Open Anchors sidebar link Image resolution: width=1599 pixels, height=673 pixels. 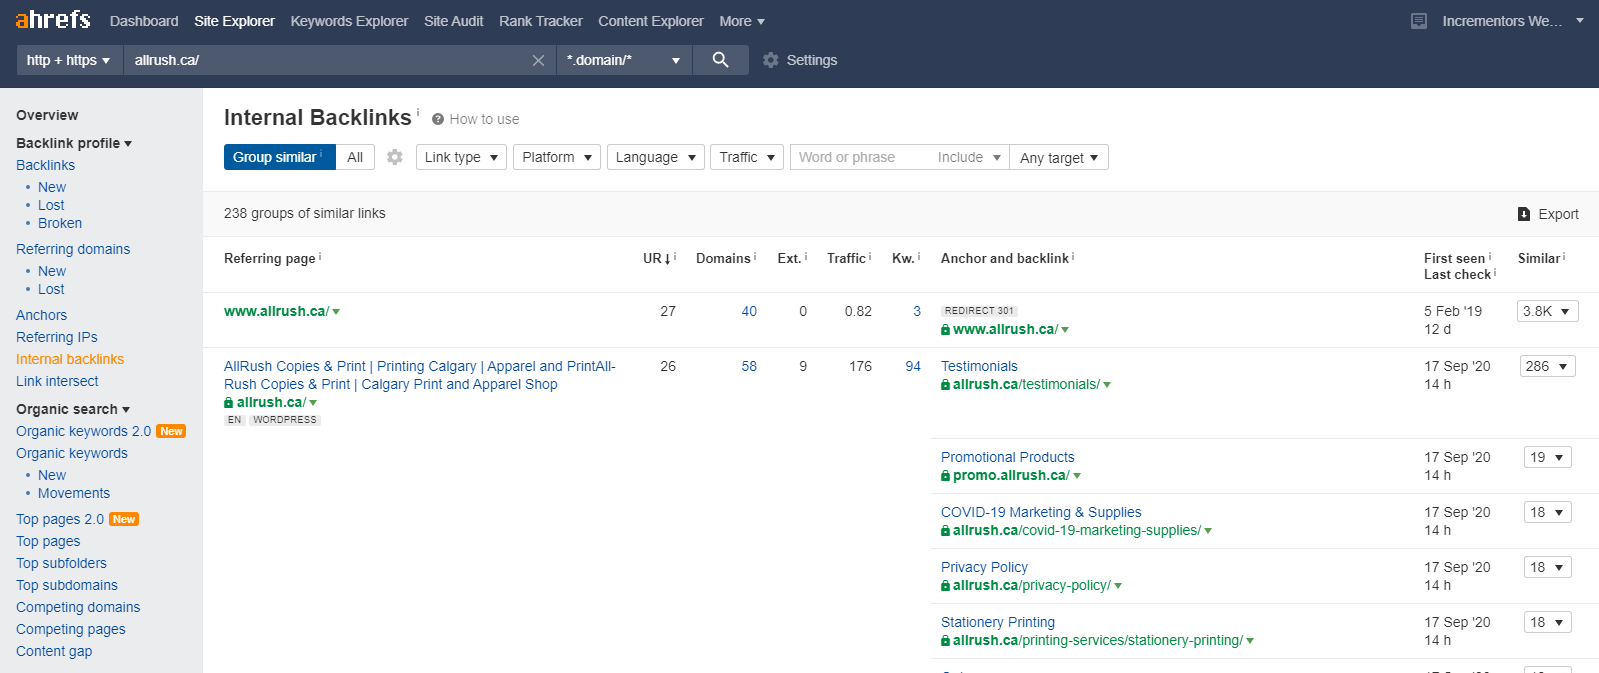pos(41,315)
